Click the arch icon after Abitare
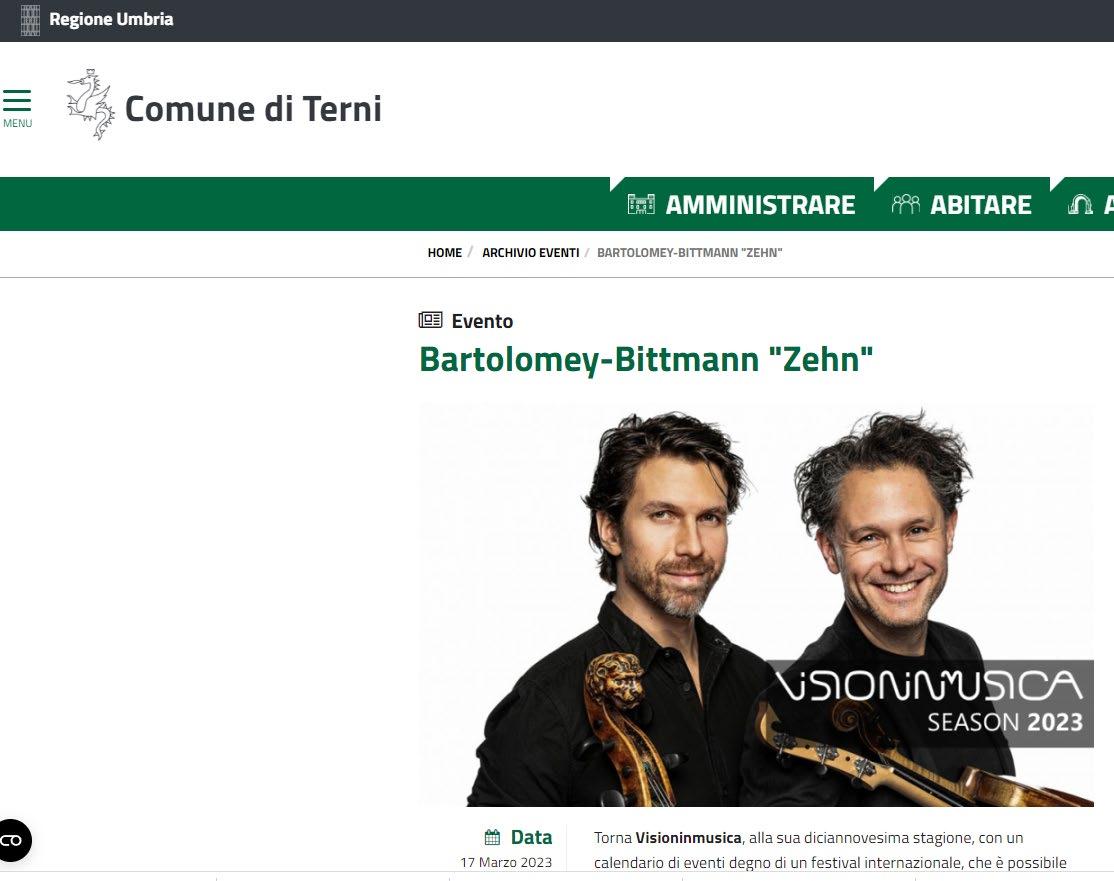Screen dimensions: 1114x881 [x=1080, y=205]
